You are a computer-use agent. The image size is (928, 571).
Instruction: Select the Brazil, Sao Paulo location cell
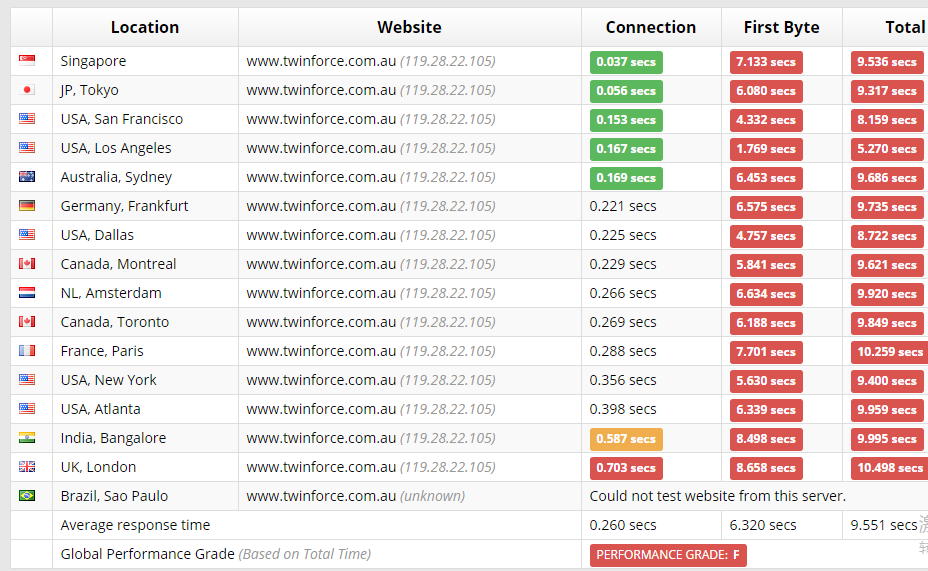[145, 496]
